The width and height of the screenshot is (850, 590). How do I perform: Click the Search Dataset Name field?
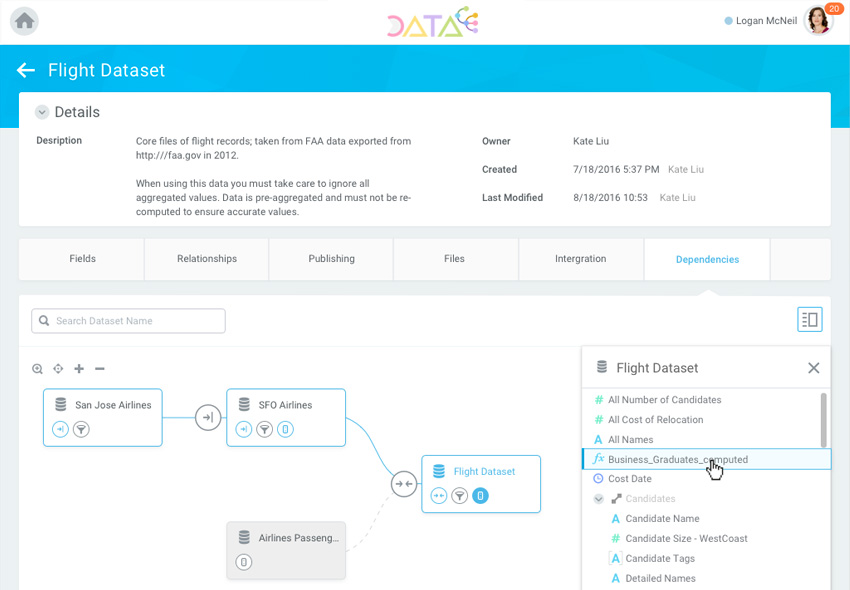tap(128, 321)
